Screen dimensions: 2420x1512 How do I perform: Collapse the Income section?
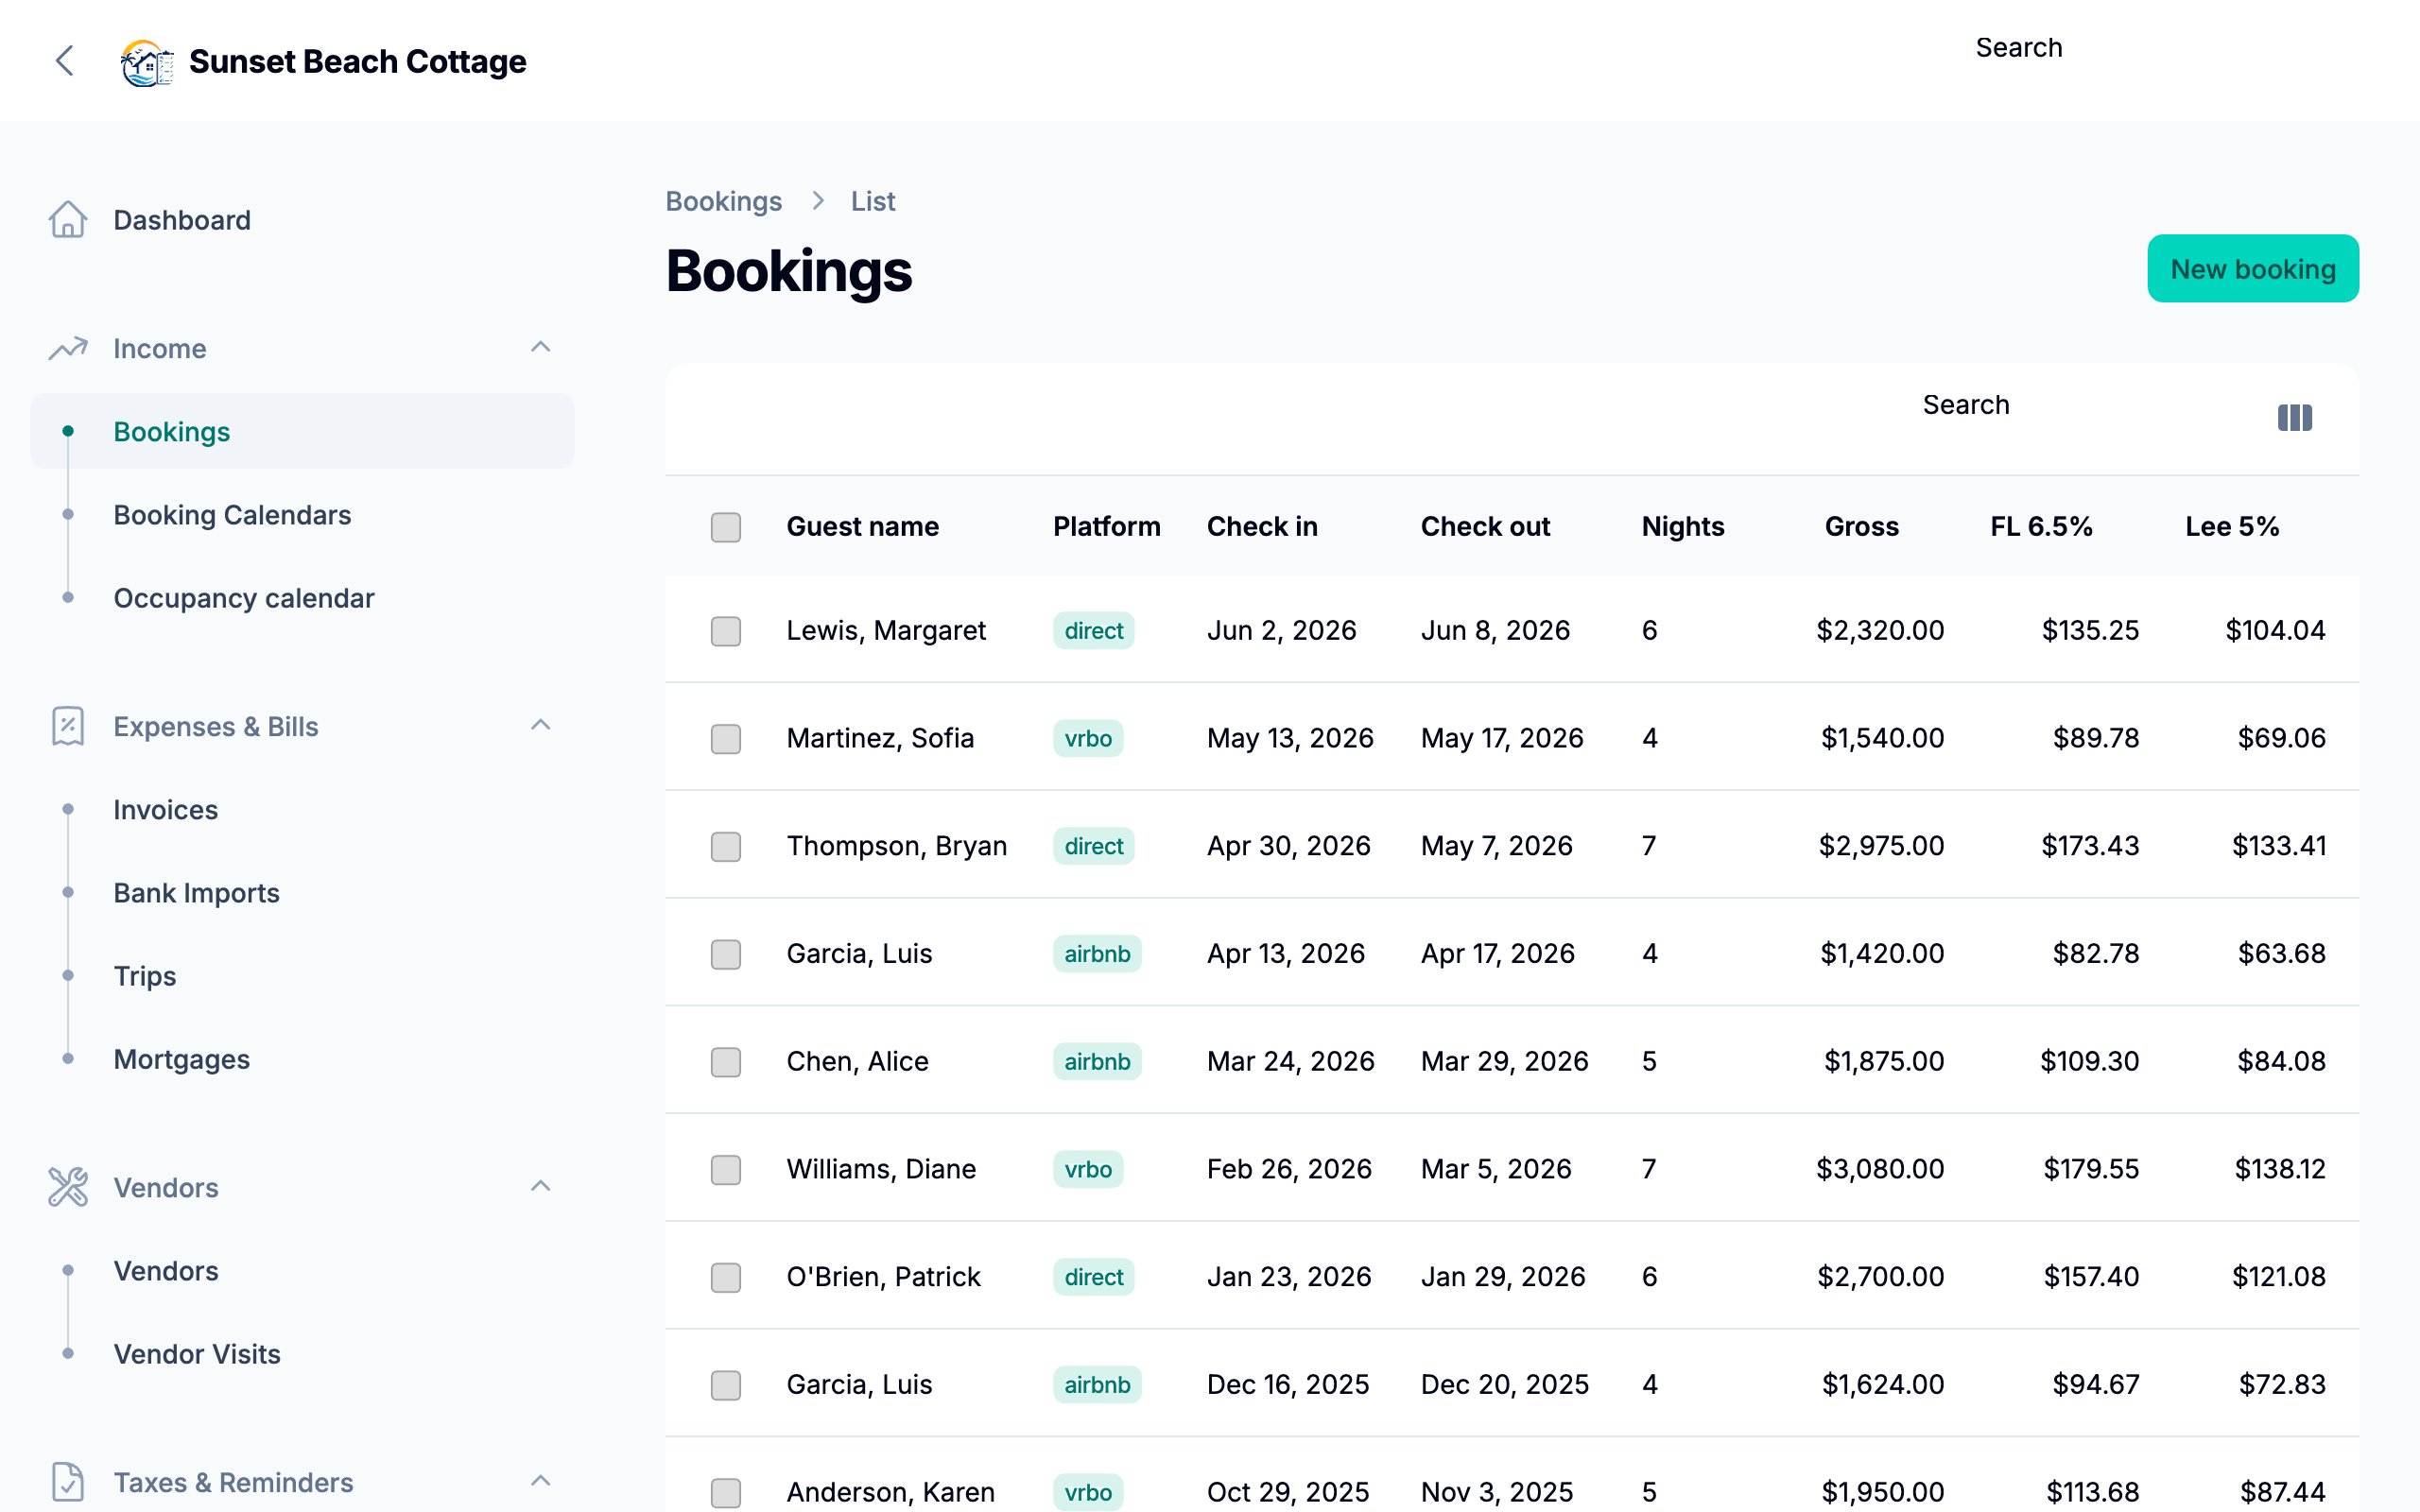pyautogui.click(x=541, y=346)
